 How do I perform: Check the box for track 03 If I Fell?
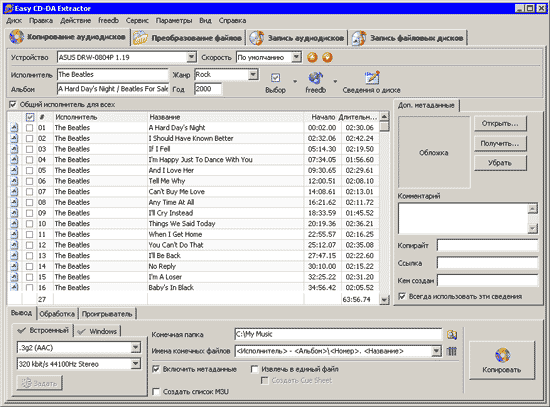(29, 149)
